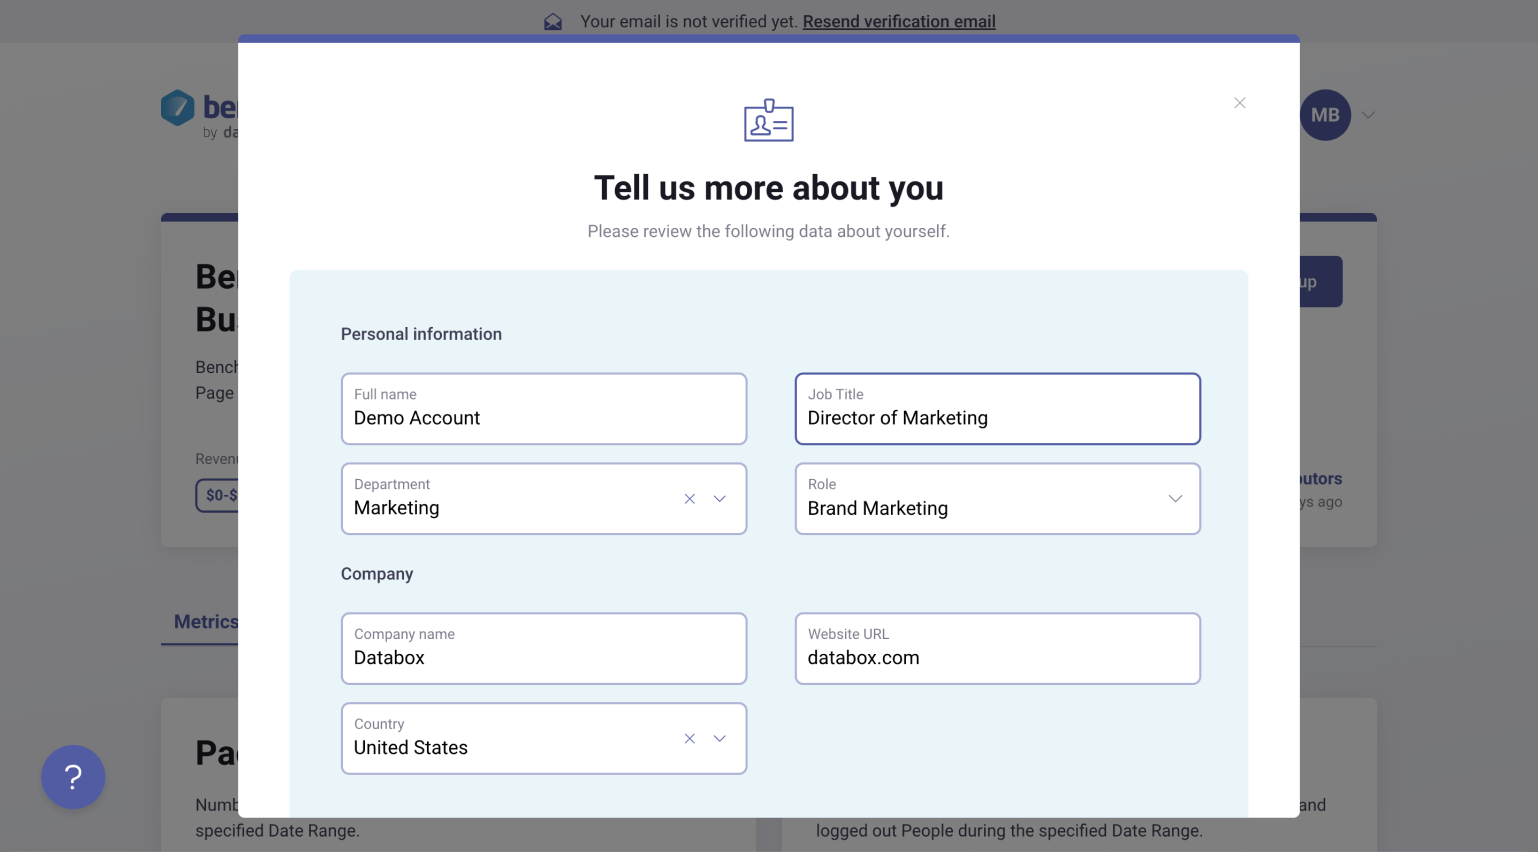
Task: Expand the Department dropdown chevron
Action: point(720,499)
